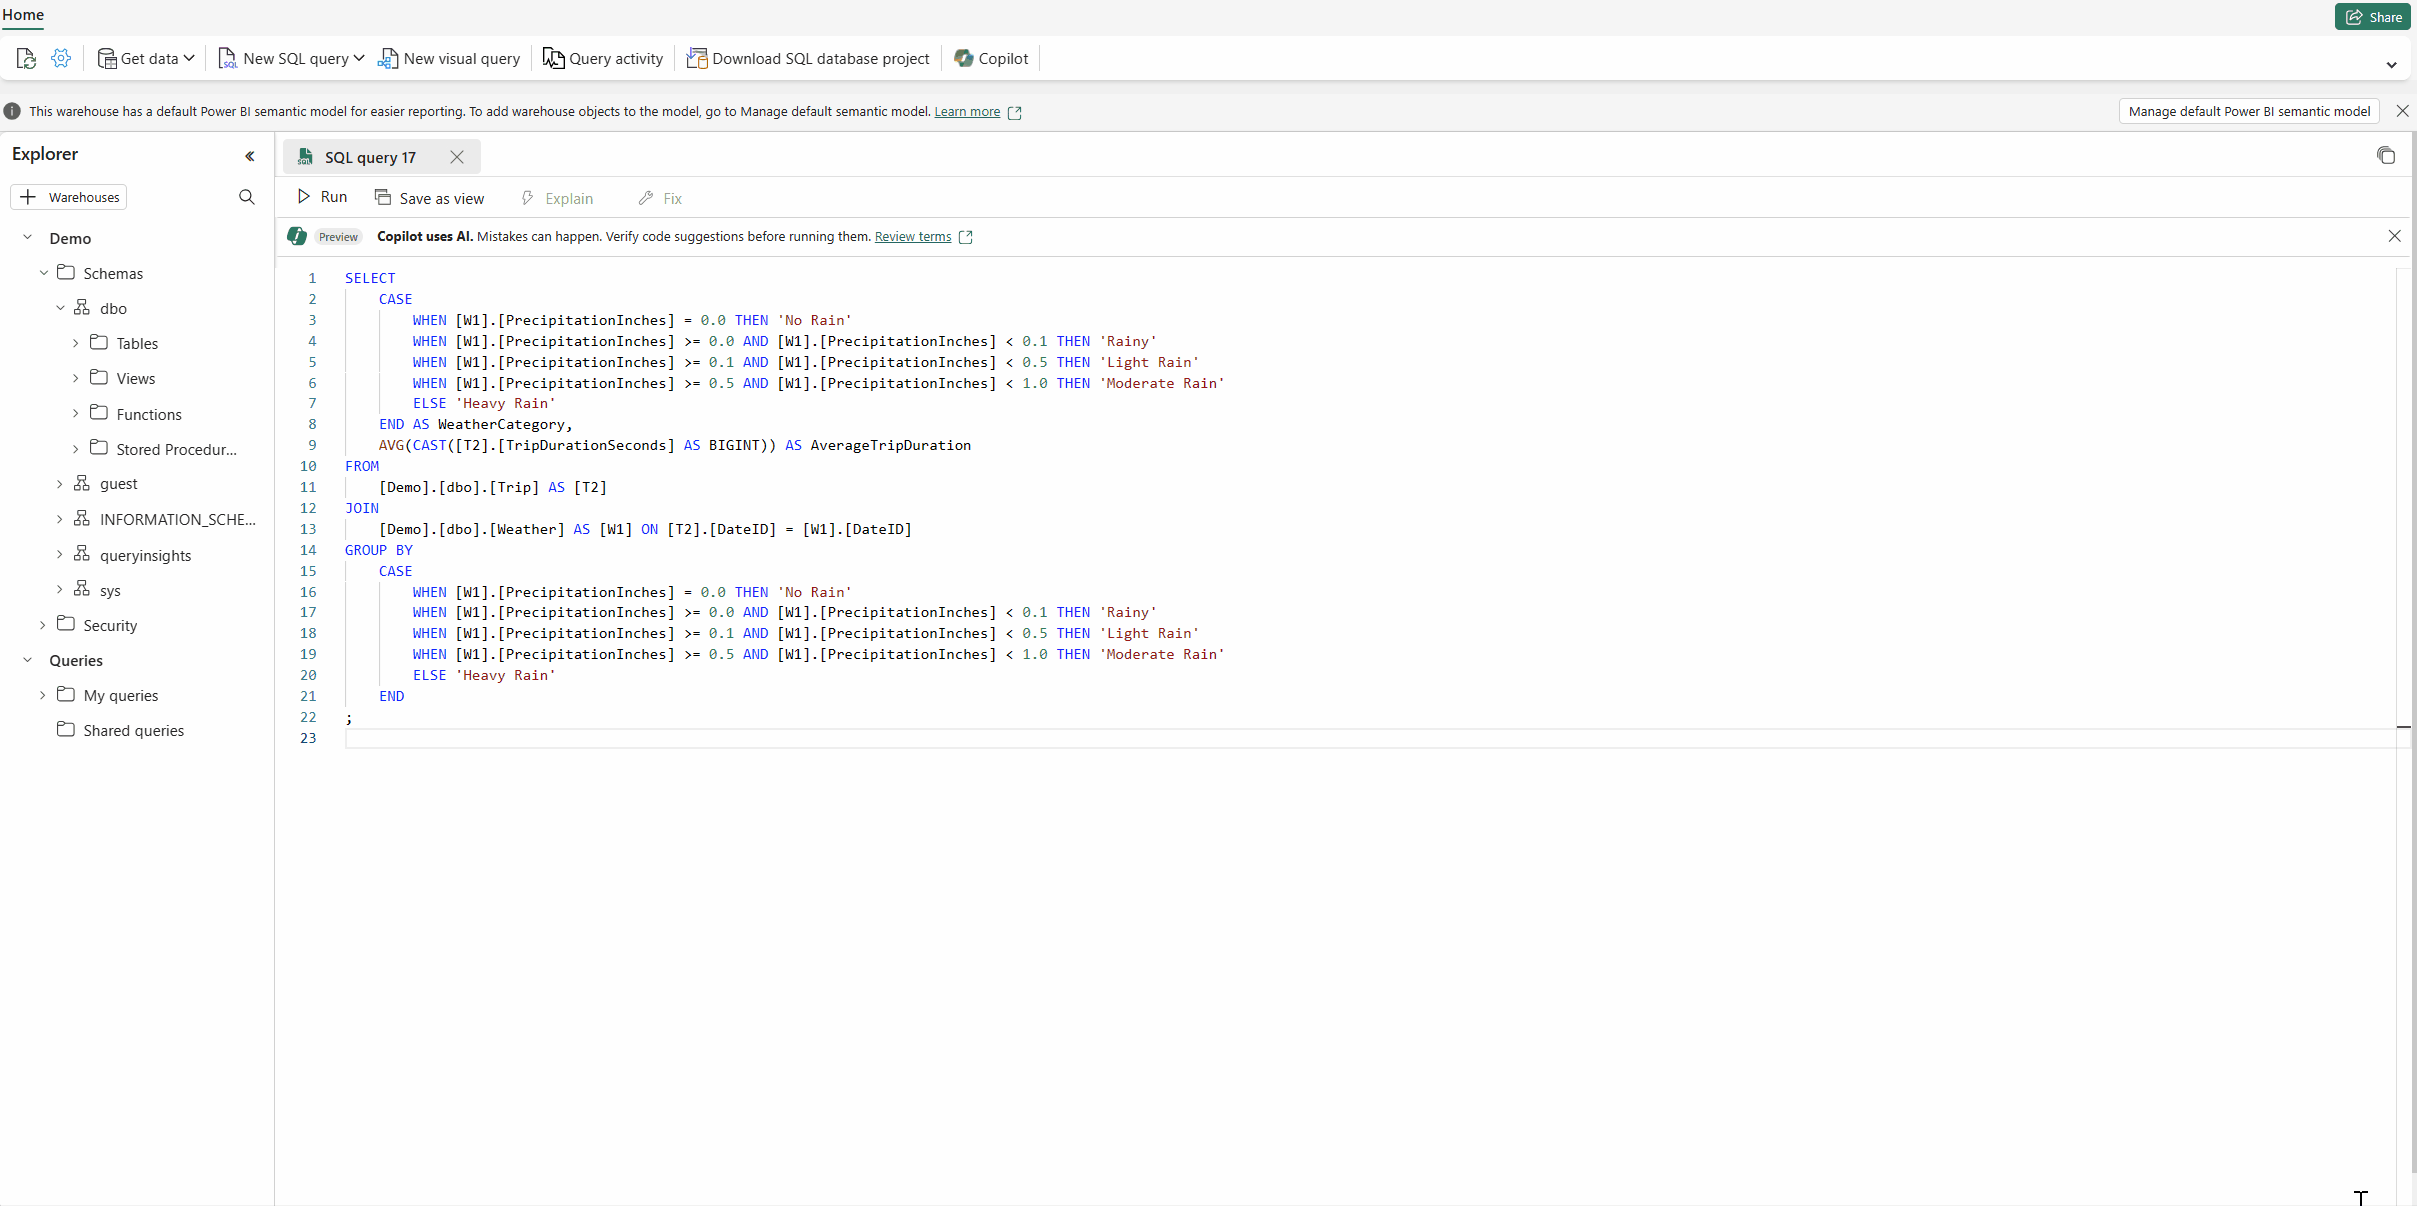Viewport: 2417px width, 1206px height.
Task: Run the SQL query
Action: (x=322, y=197)
